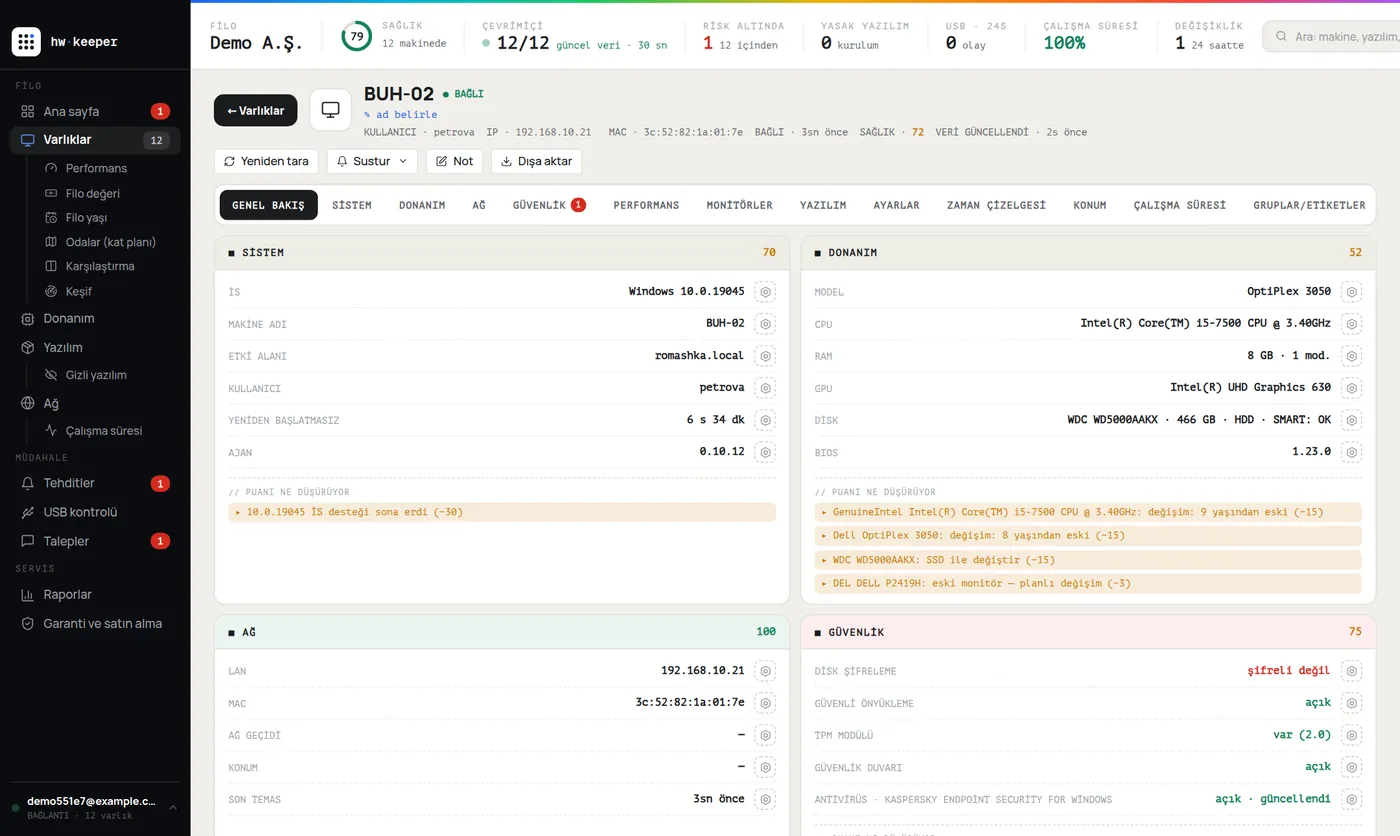Screen dimensions: 1400x836
Task: Click the gear icon in the CPU row
Action: coord(1351,324)
